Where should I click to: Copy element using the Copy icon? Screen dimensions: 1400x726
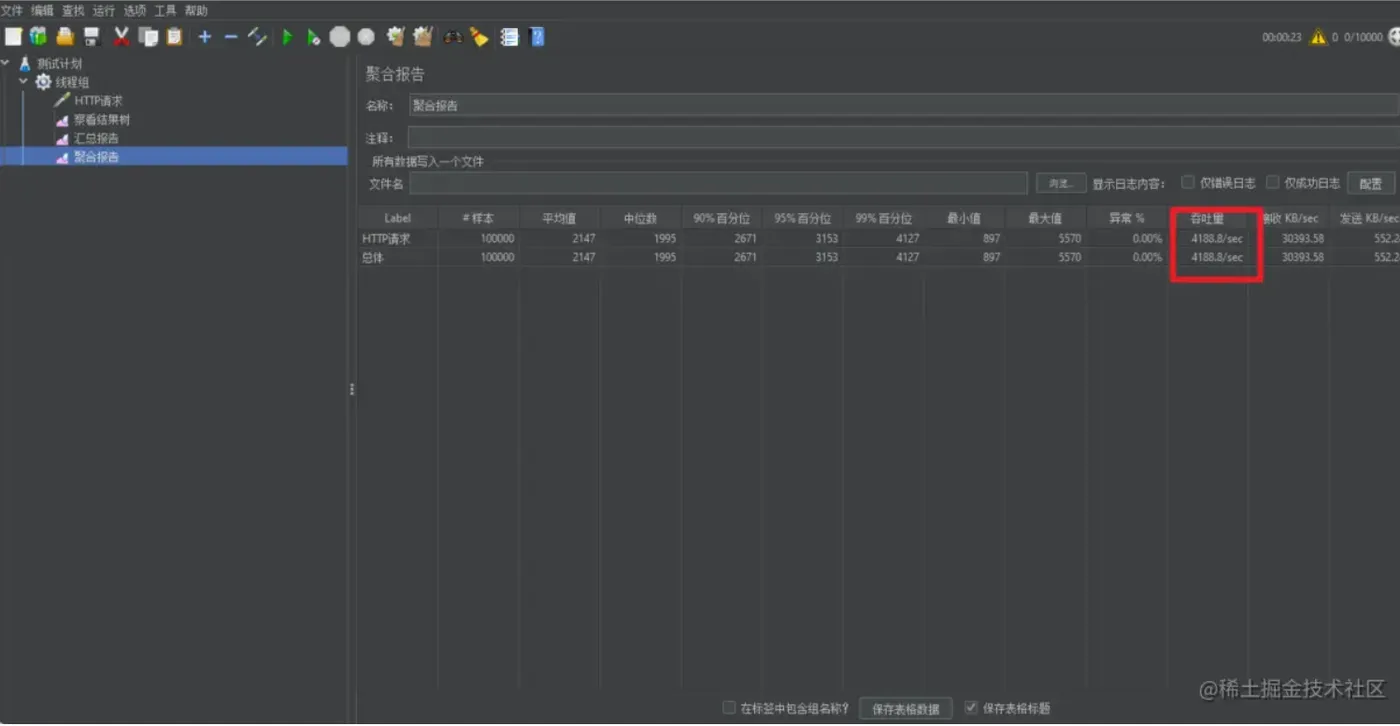[148, 37]
